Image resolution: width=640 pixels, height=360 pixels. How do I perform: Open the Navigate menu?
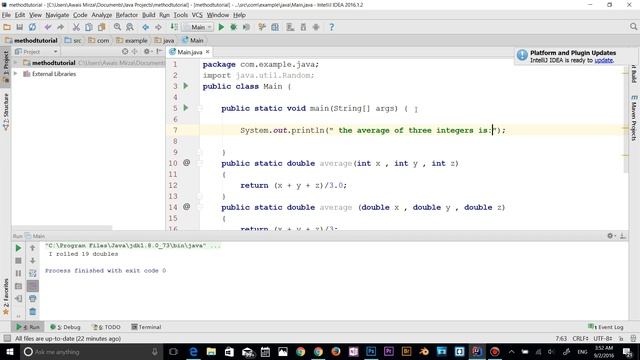(x=57, y=15)
